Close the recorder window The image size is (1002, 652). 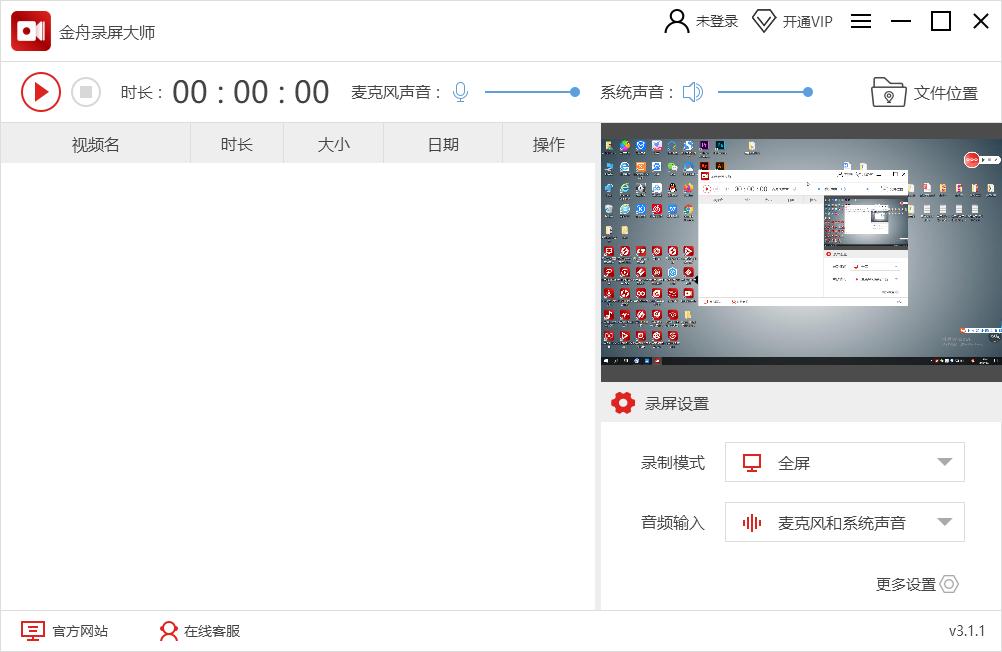tap(981, 21)
